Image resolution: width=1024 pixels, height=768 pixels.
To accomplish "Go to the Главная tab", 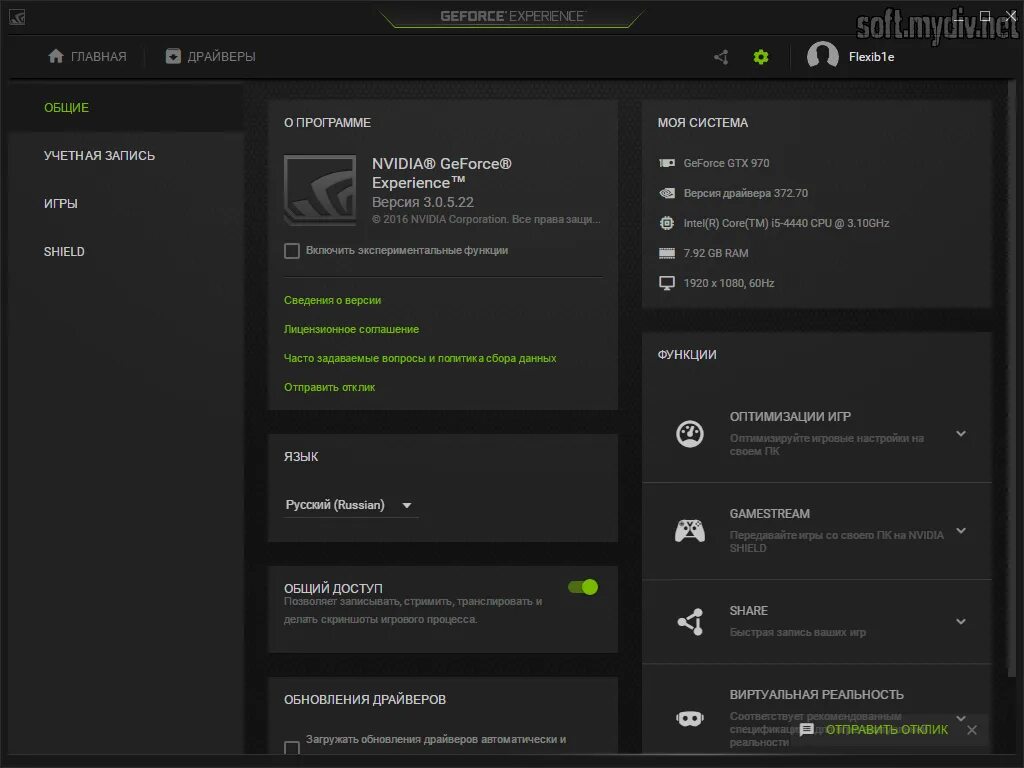I will point(87,57).
